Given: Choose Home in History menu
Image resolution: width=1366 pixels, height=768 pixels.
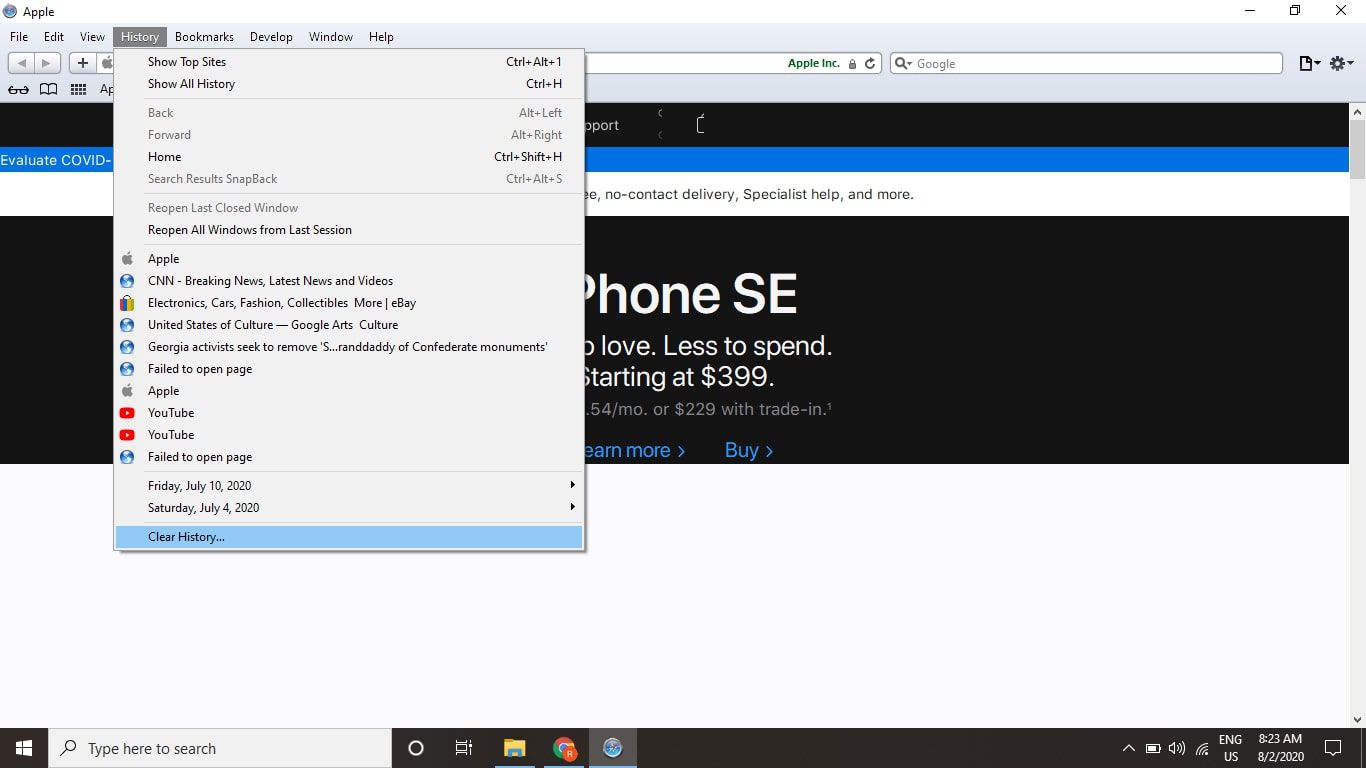Looking at the screenshot, I should (x=349, y=157).
